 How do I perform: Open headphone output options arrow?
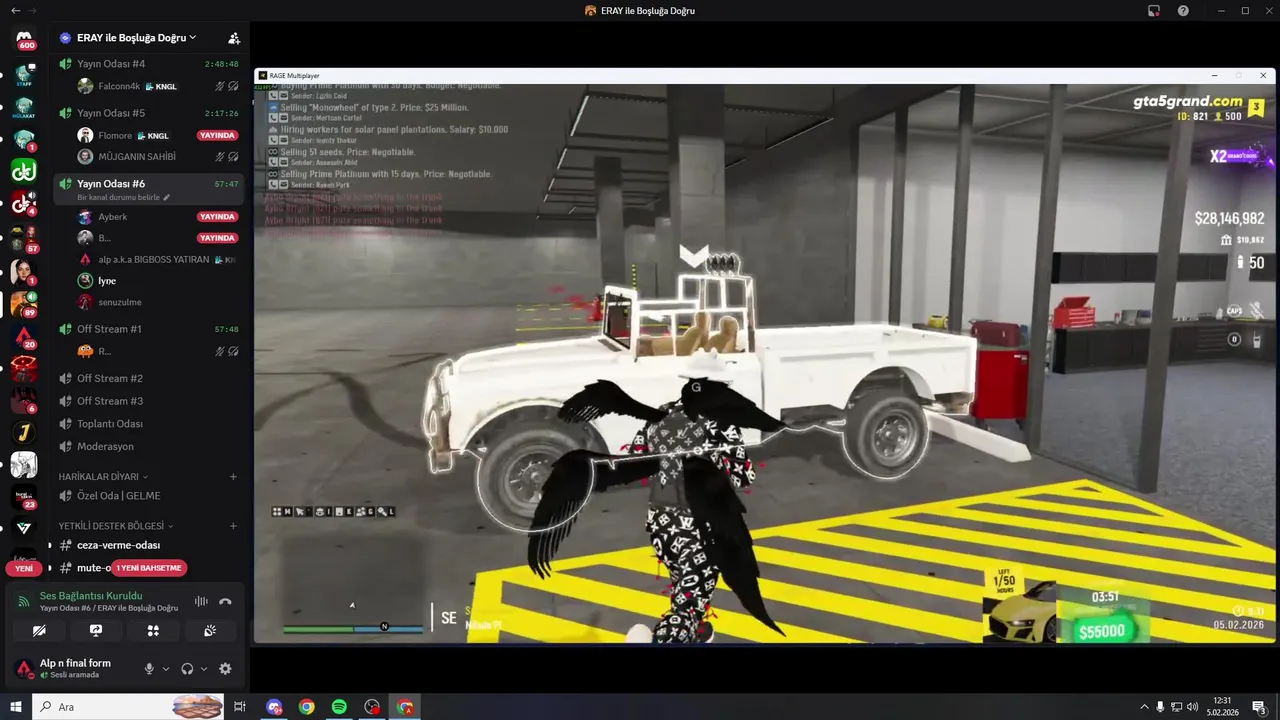pyautogui.click(x=204, y=669)
